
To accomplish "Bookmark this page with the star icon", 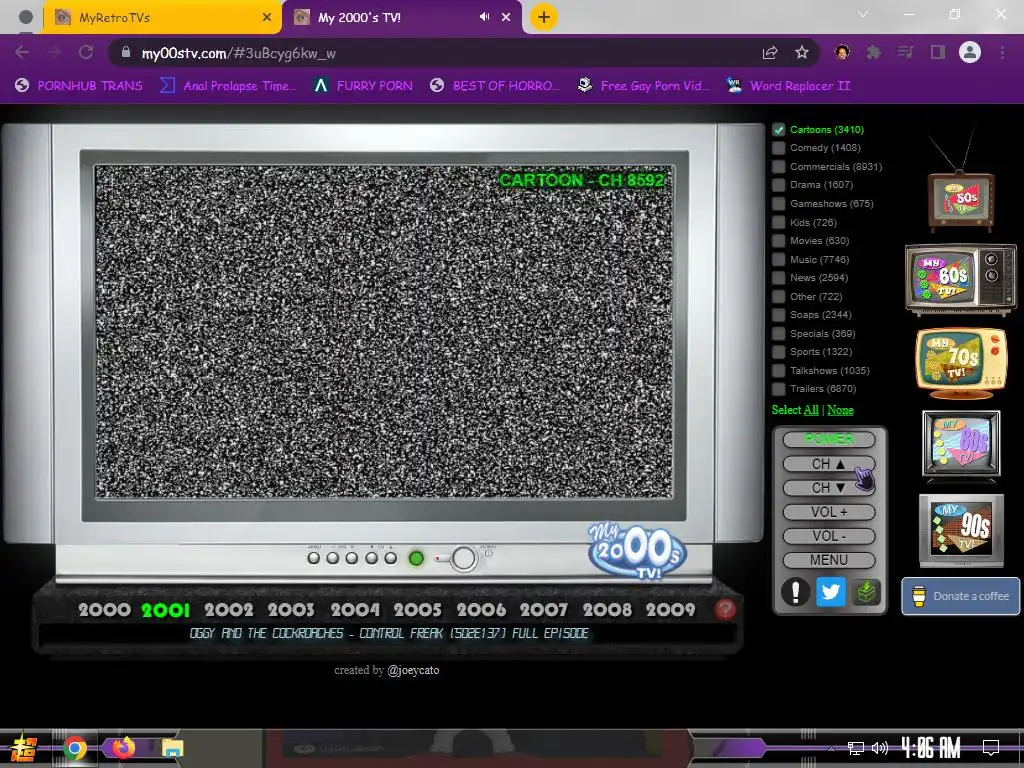I will point(802,53).
